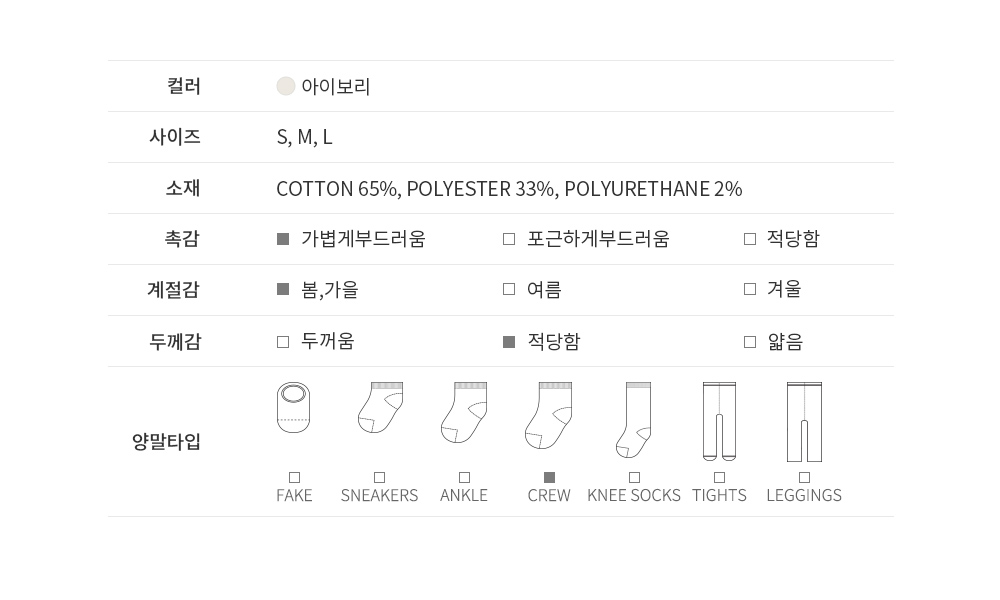Uncheck the 가볍게부드러움 checkbox

point(283,239)
